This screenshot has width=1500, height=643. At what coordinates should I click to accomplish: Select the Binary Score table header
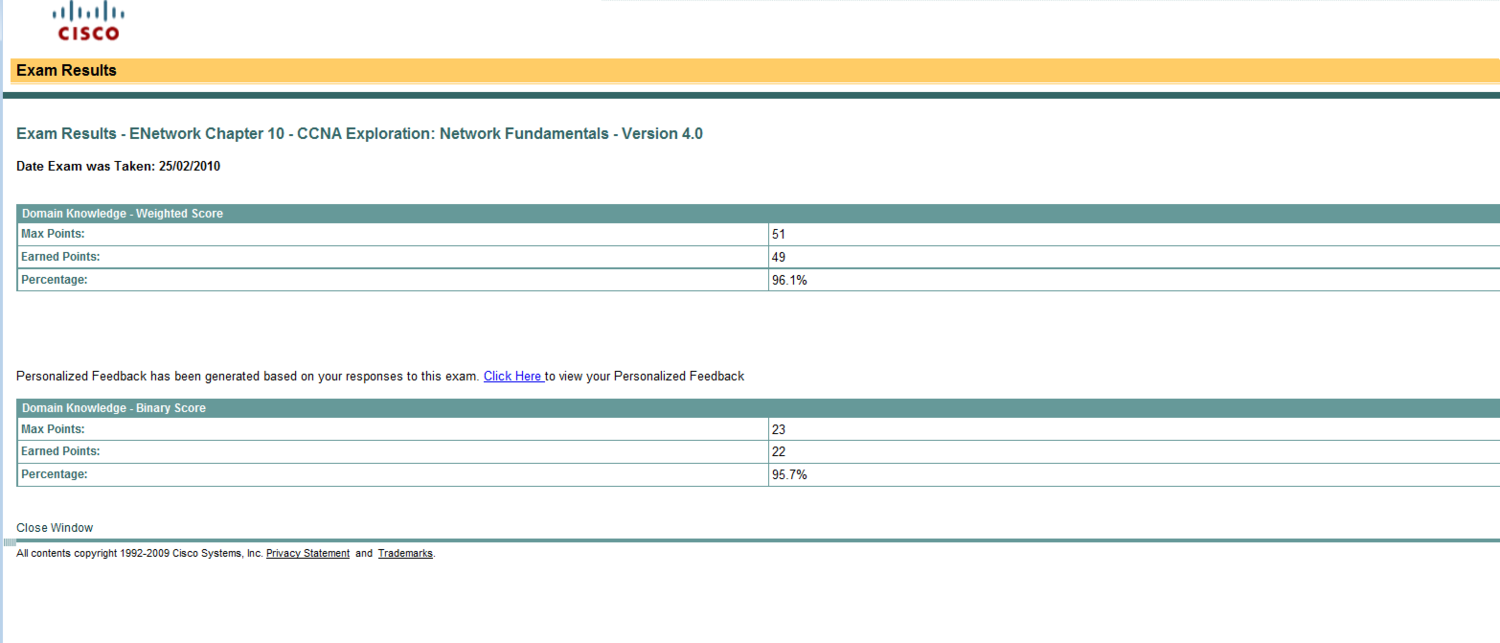(113, 408)
